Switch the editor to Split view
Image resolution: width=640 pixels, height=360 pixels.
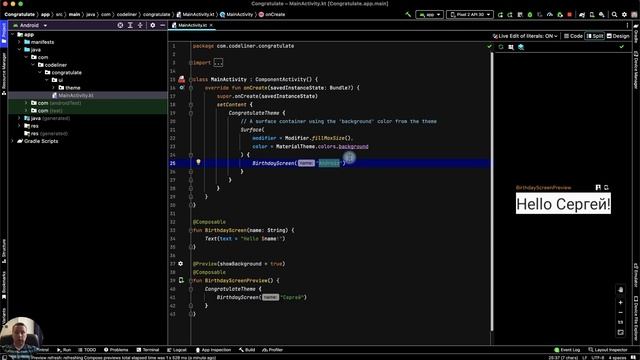[x=595, y=36]
